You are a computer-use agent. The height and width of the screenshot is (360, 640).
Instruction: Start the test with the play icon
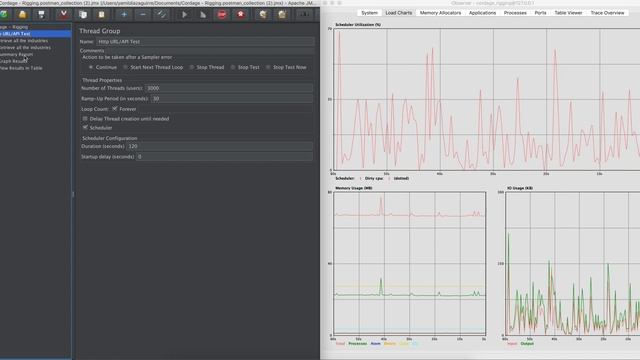pos(184,15)
